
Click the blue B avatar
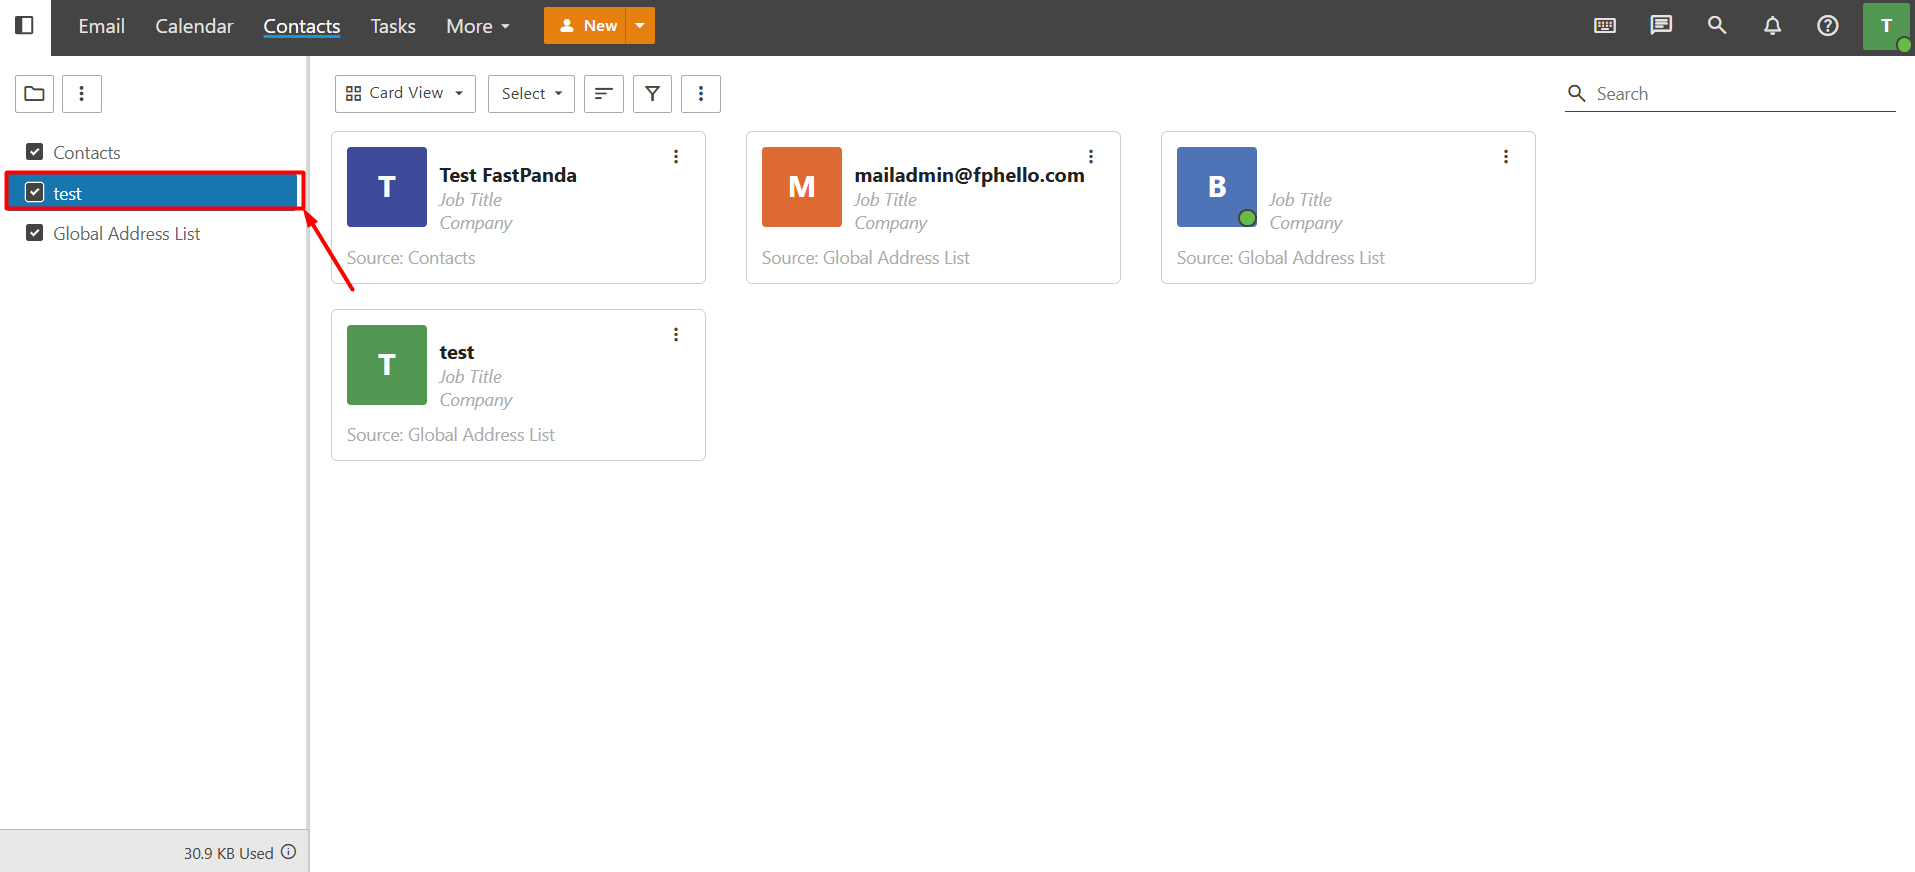(x=1217, y=187)
